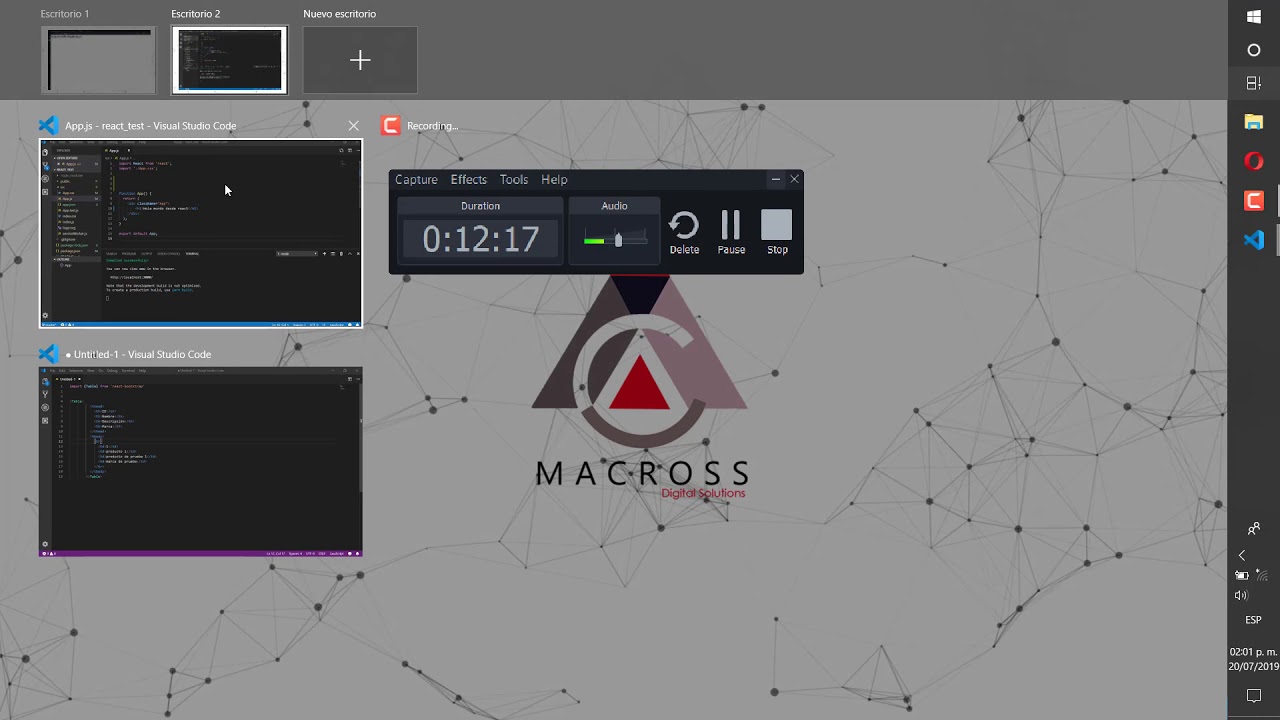Open the Capture menu in recorder
This screenshot has width=1280, height=720.
pos(416,180)
